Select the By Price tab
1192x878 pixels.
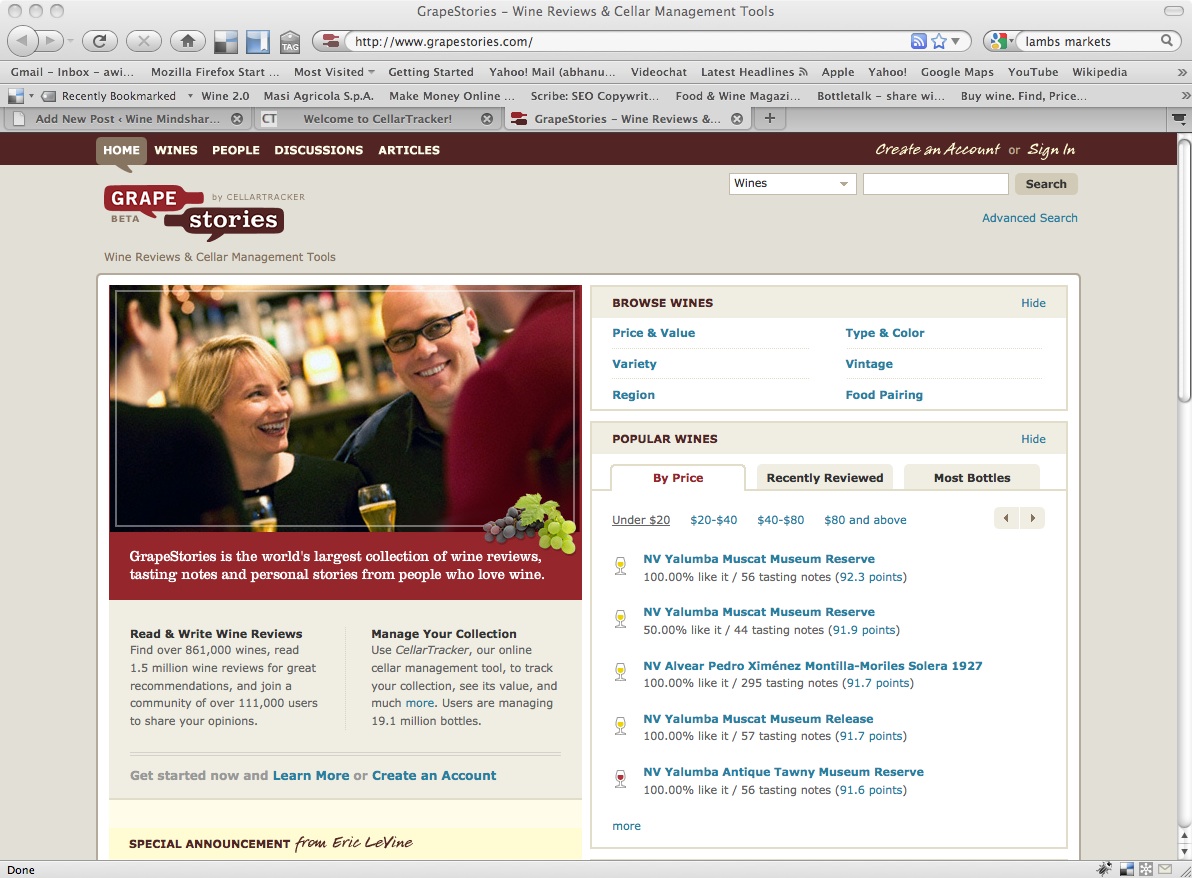click(x=678, y=477)
